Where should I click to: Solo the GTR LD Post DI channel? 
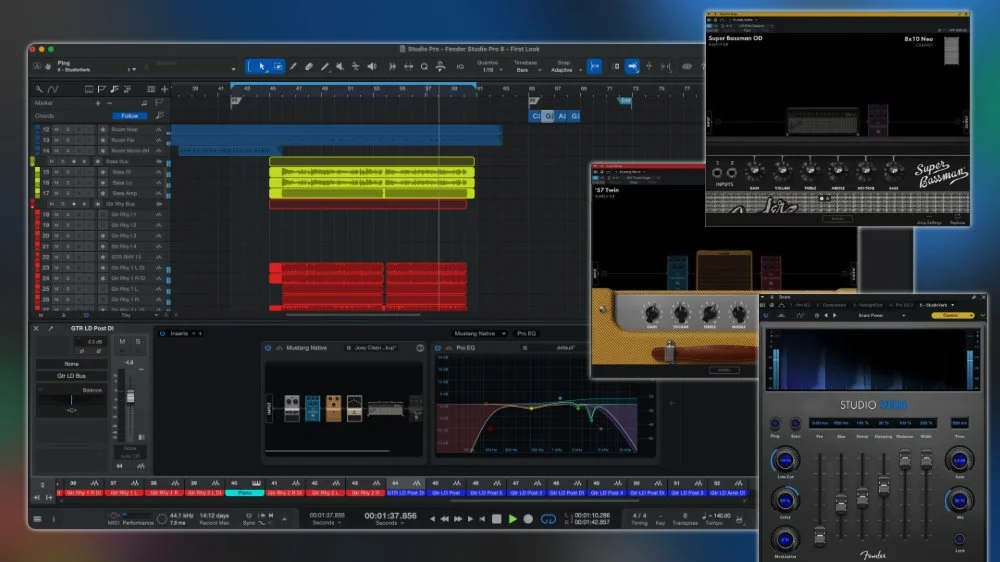coord(139,342)
